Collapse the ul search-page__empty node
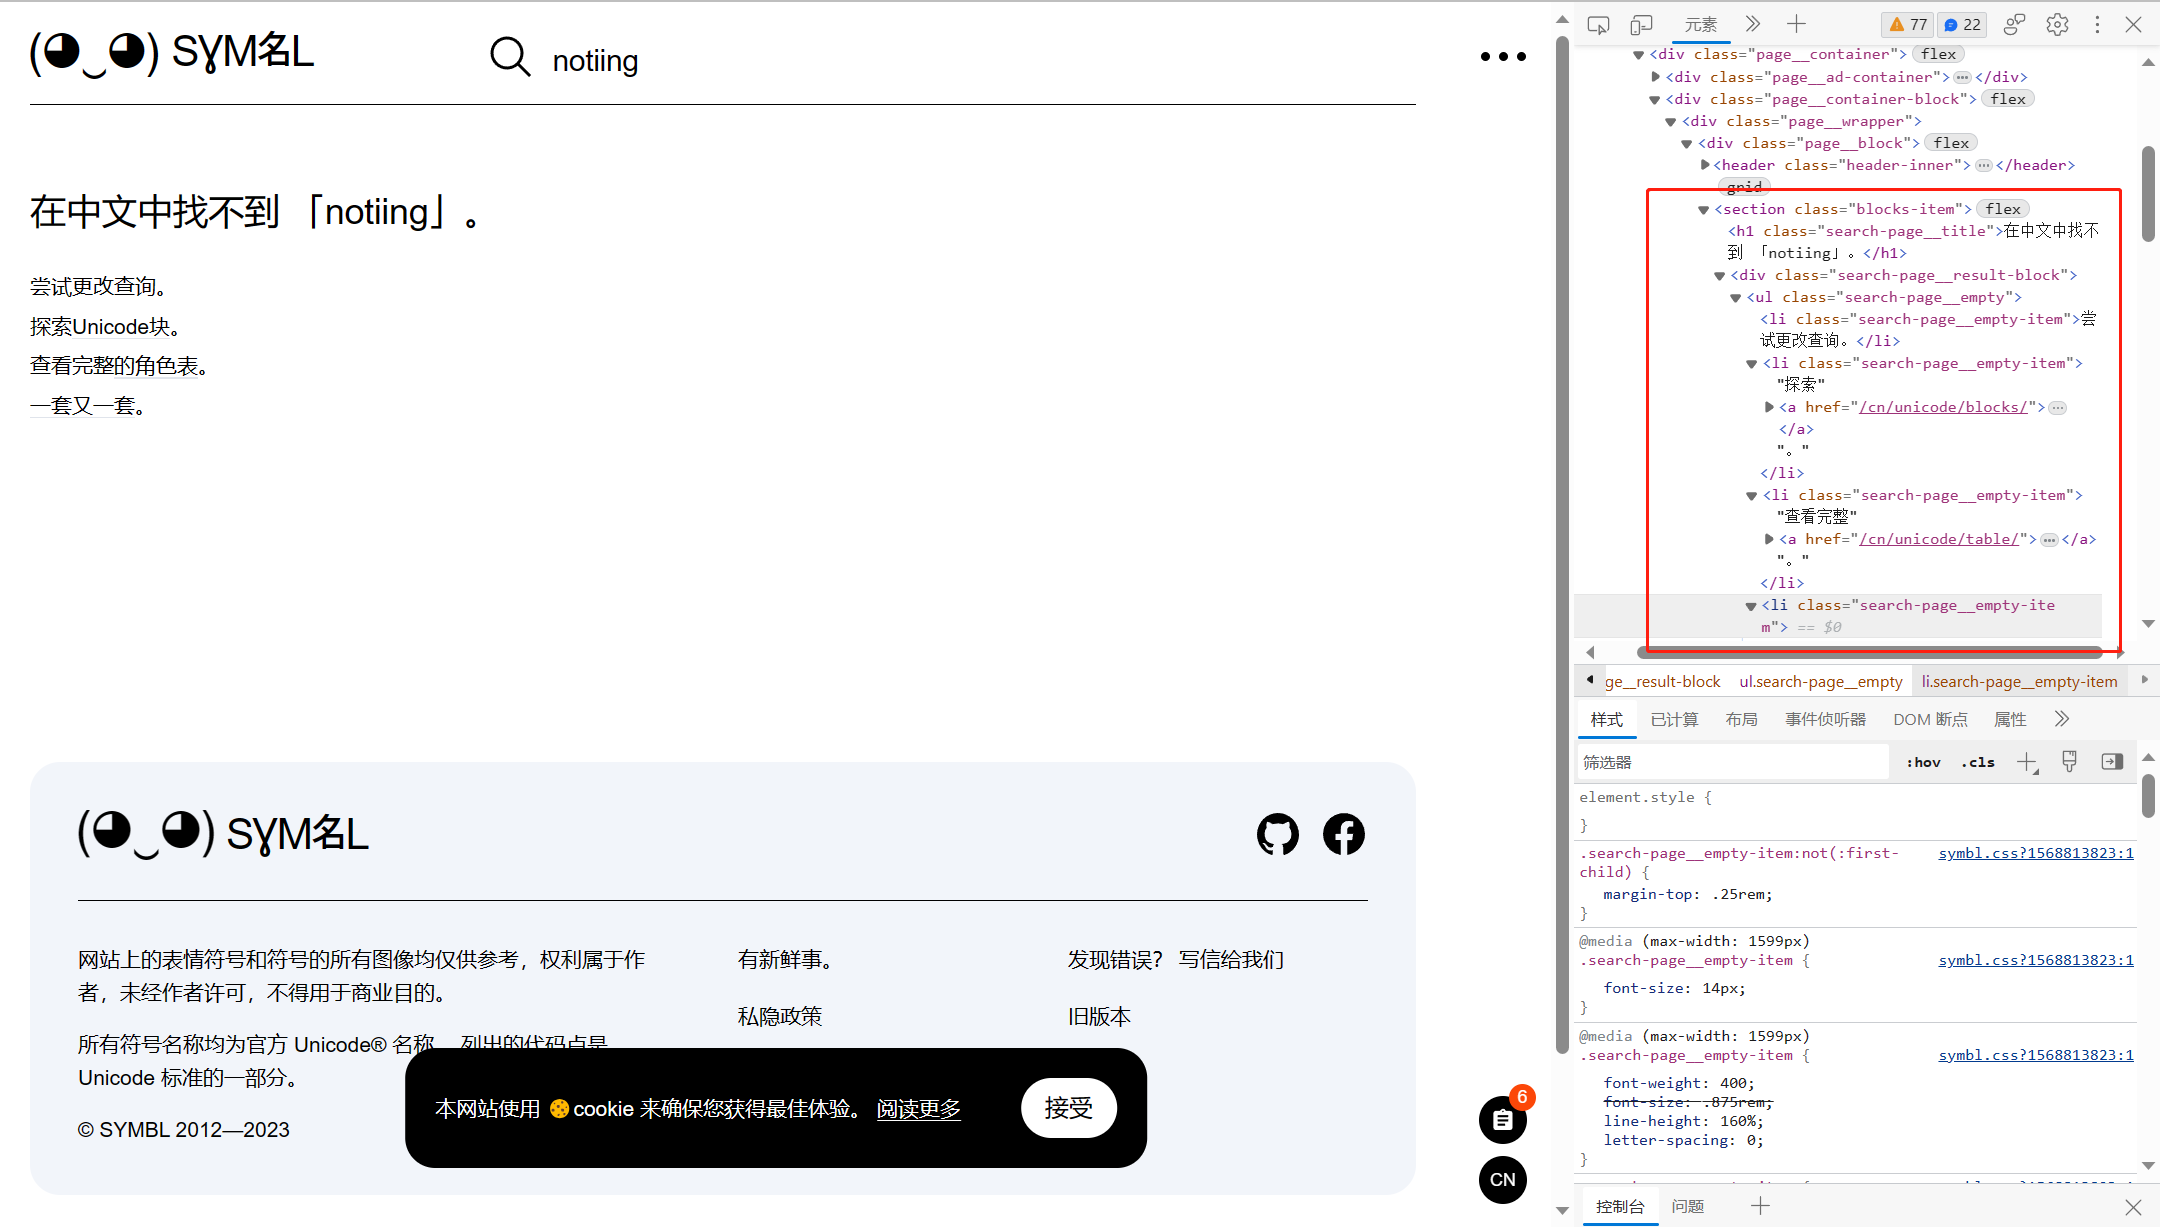The image size is (2160, 1227). (x=1735, y=298)
